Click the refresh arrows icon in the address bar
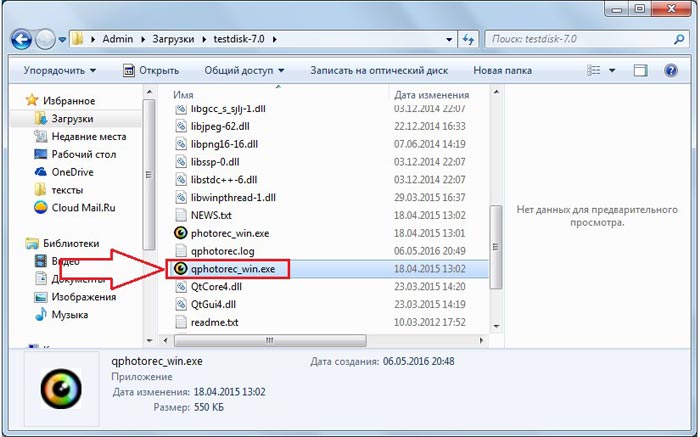The height and width of the screenshot is (437, 700). (x=468, y=39)
